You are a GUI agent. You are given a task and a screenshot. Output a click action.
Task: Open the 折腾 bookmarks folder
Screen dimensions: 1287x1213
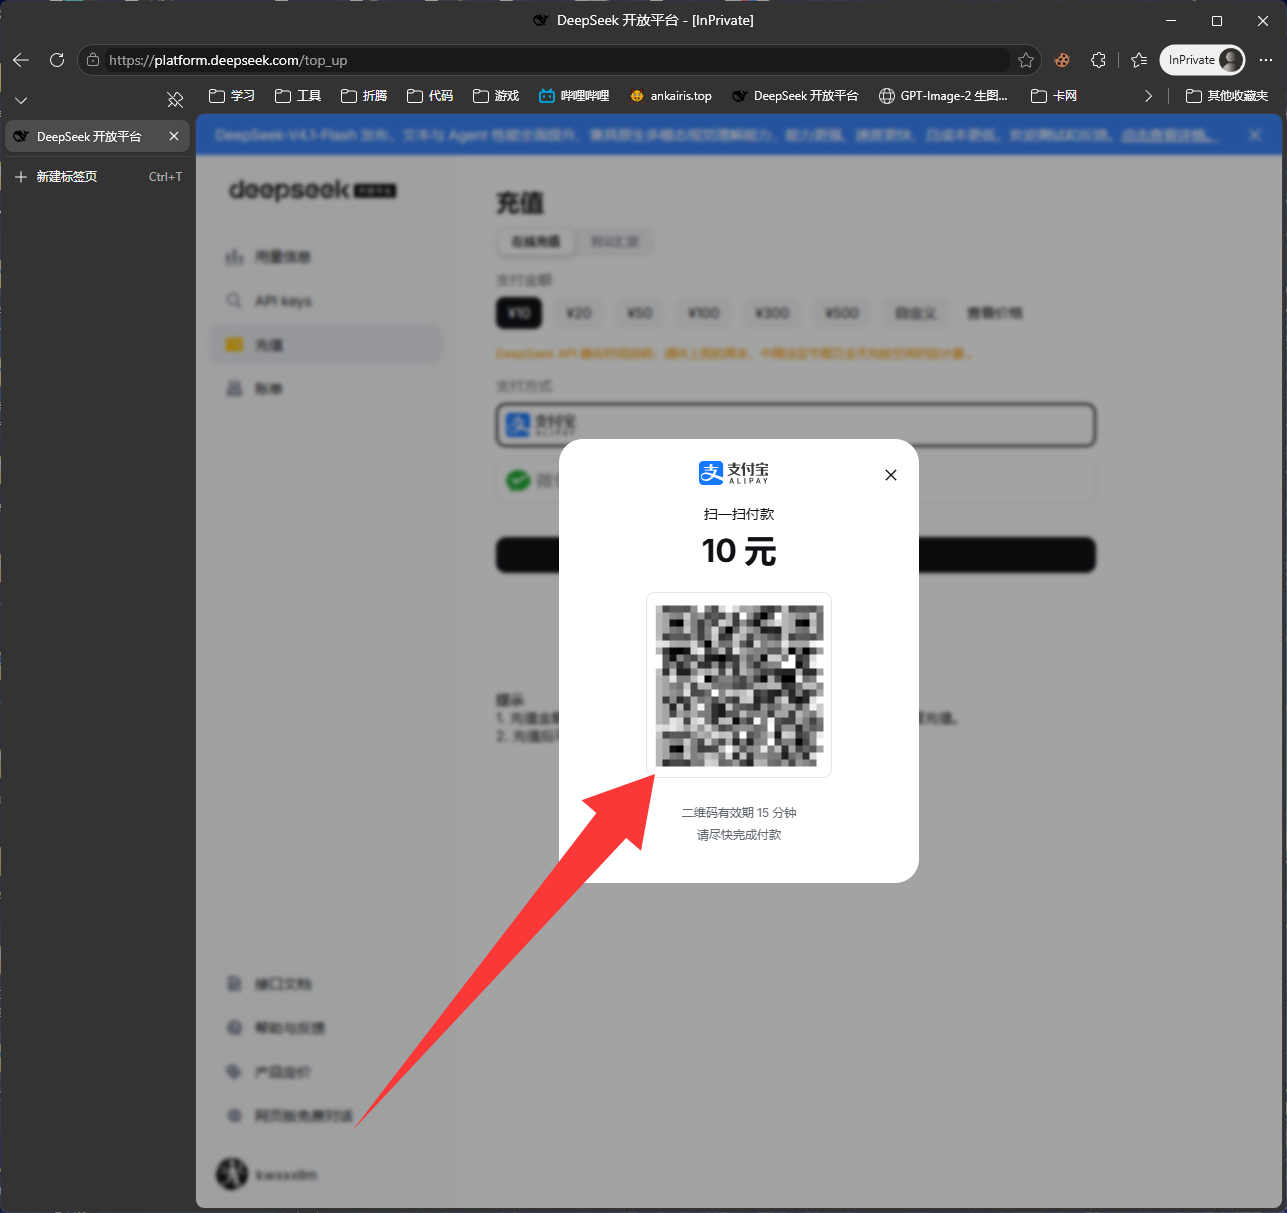(x=364, y=96)
